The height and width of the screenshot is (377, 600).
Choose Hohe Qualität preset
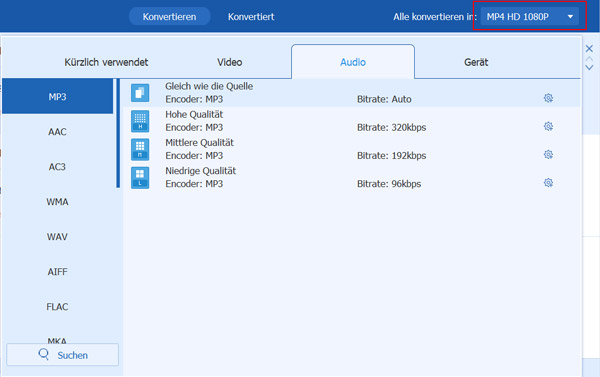click(352, 121)
